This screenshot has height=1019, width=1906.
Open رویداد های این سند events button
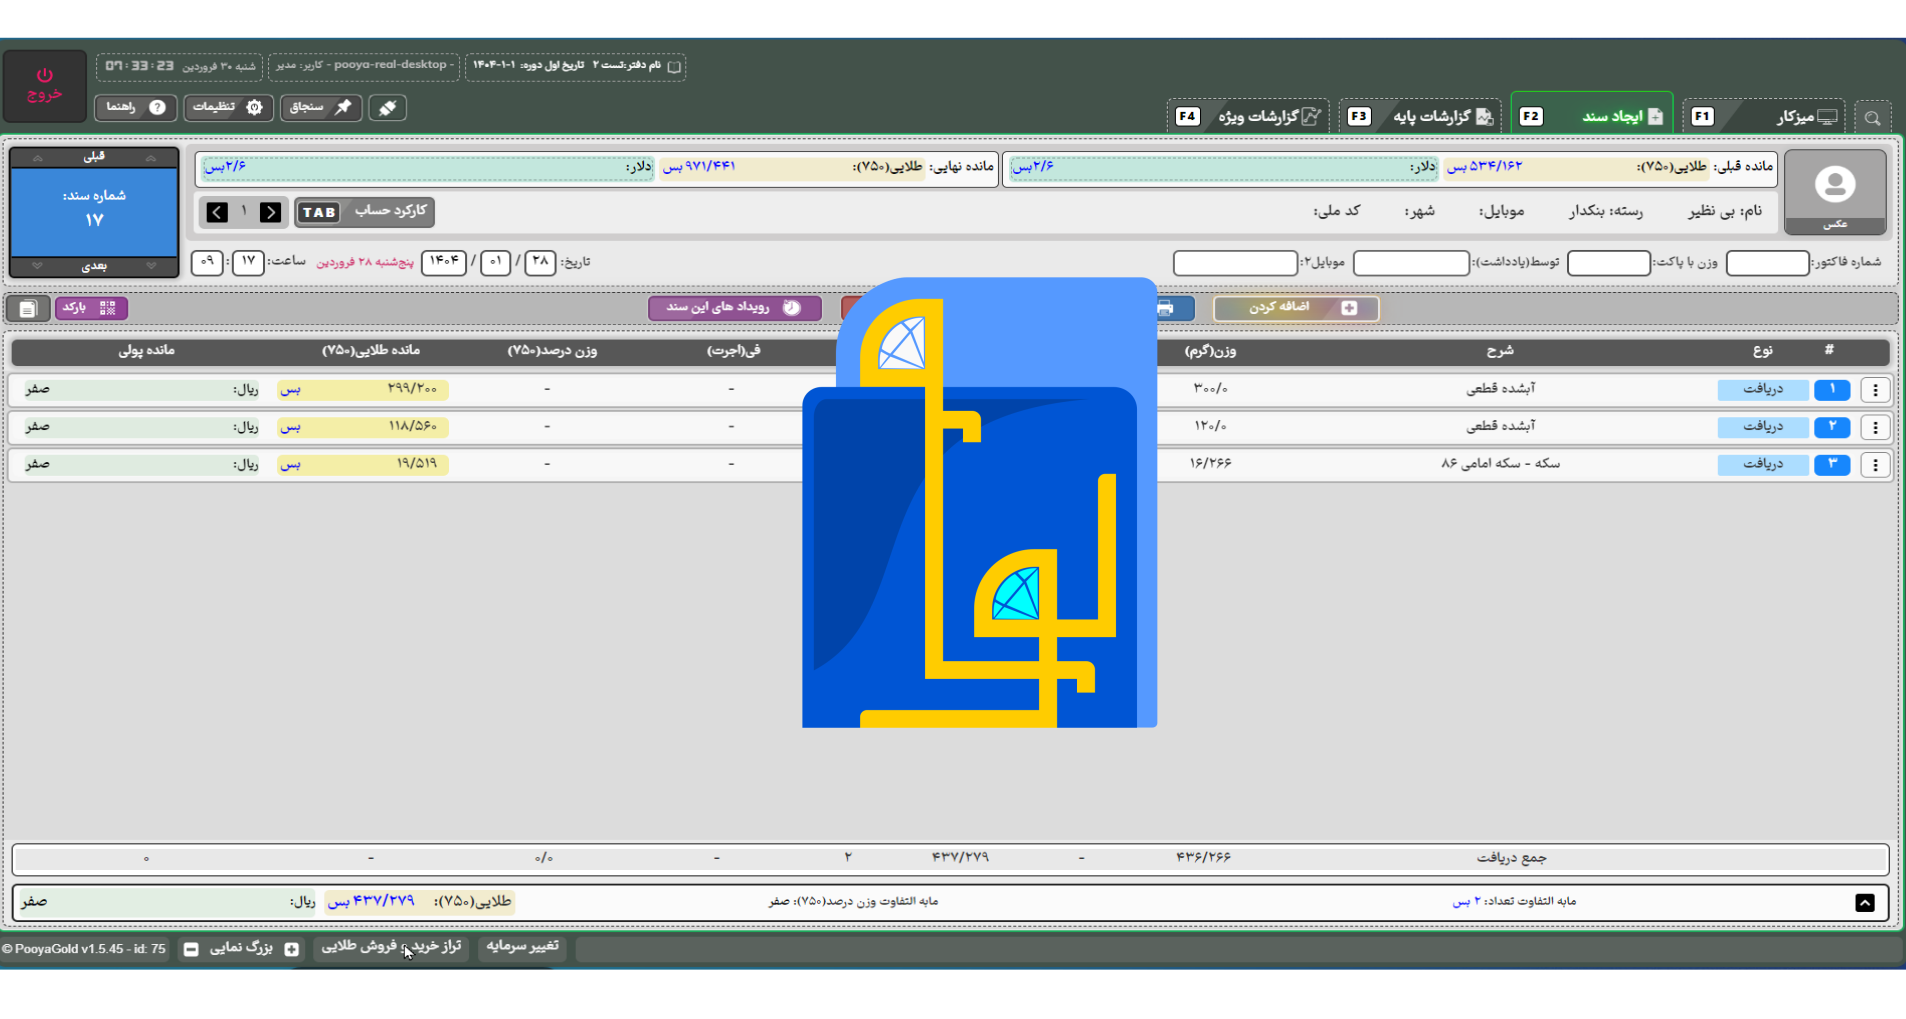[734, 308]
